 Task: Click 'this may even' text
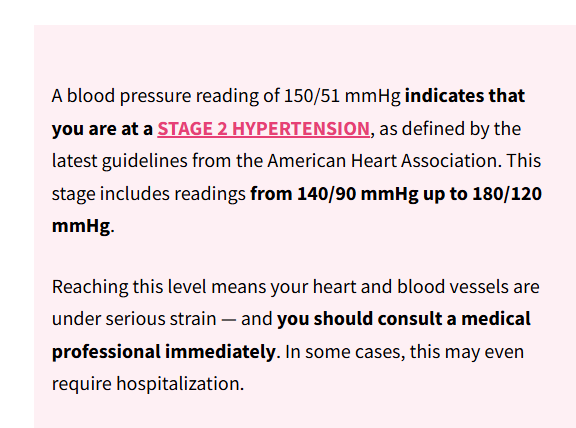(467, 352)
